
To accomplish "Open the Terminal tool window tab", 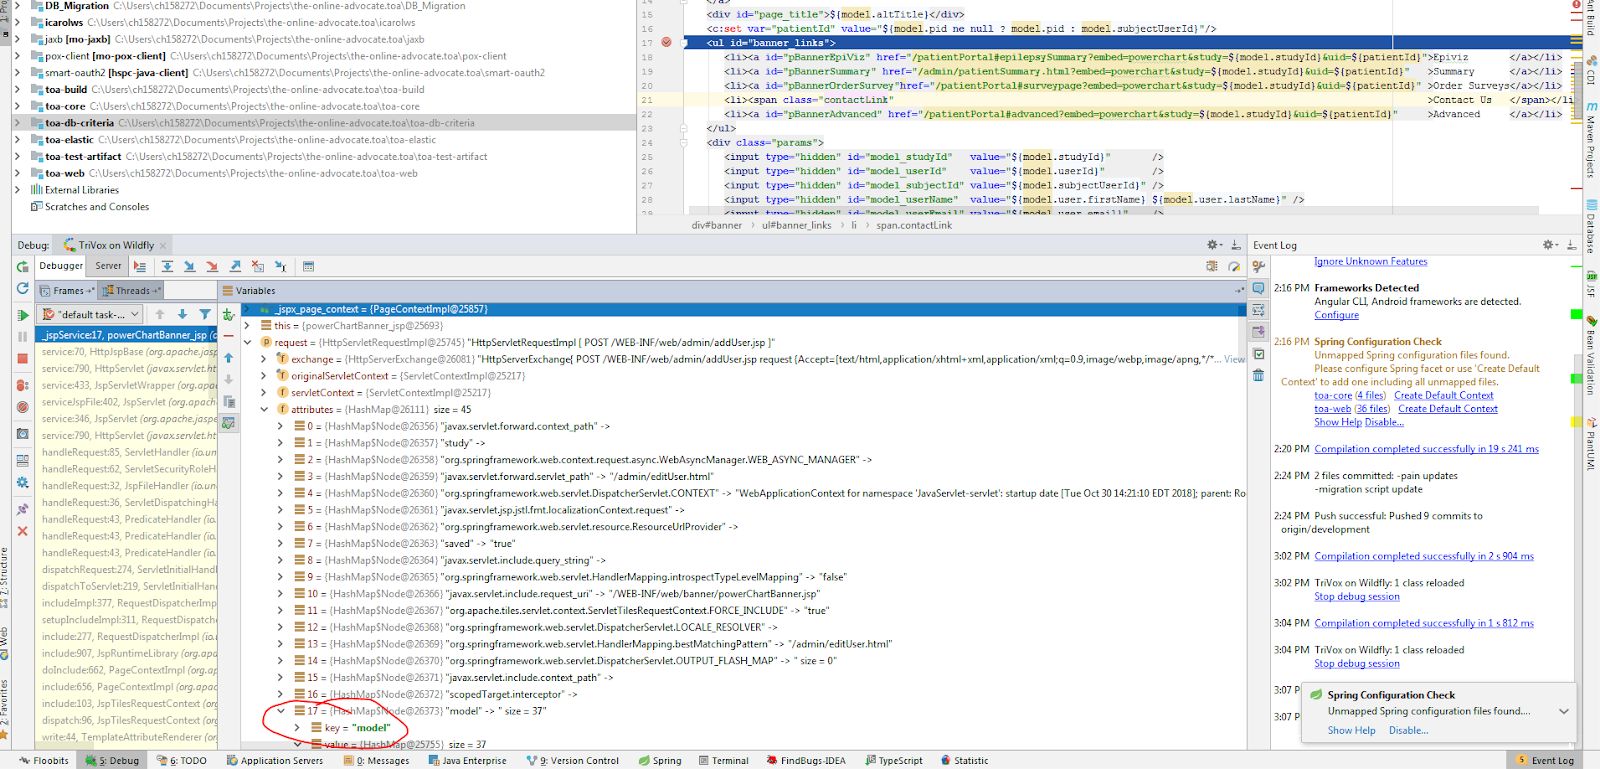I will coord(723,761).
